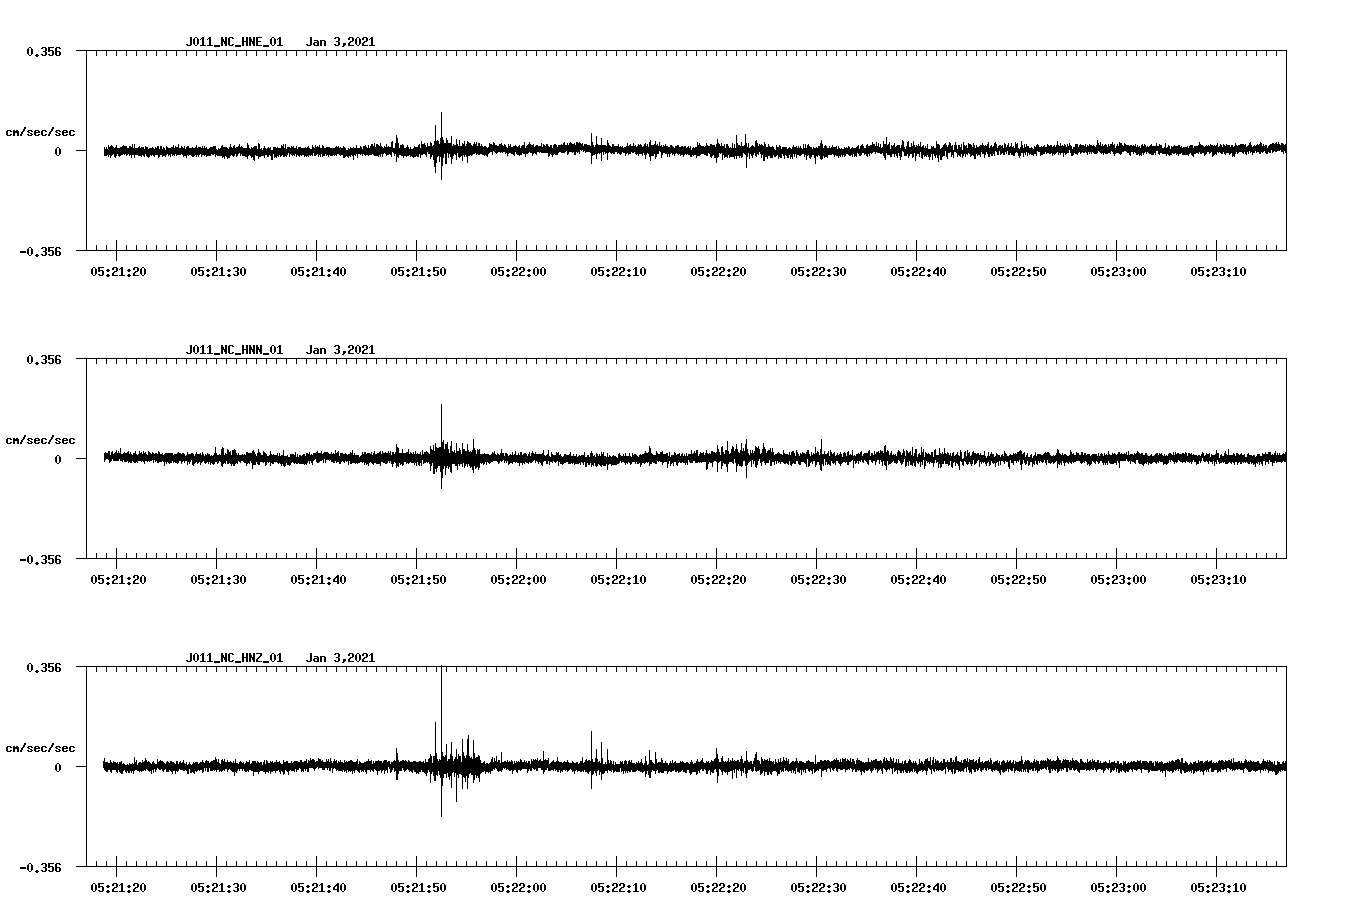Select the J011_NC_HNZ_01 channel label
1358x924 pixels.
(x=234, y=657)
